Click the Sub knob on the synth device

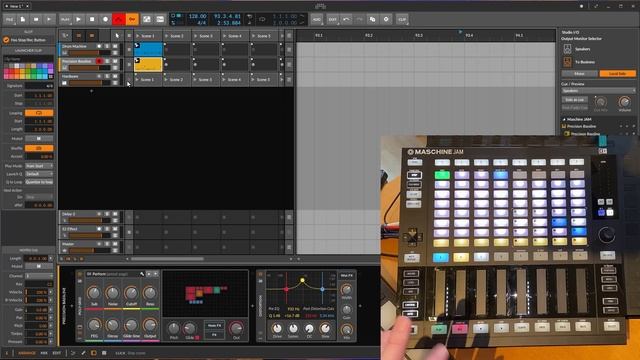[94, 293]
